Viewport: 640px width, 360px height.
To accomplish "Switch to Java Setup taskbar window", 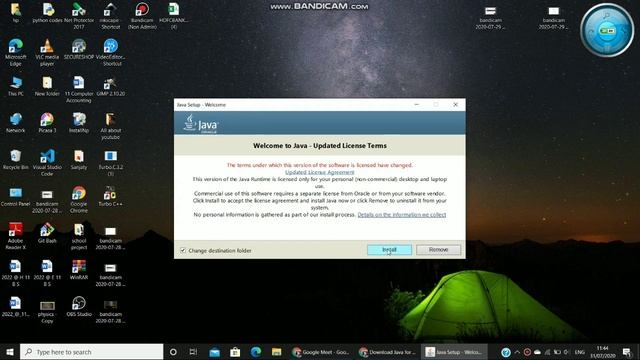I will coord(454,352).
